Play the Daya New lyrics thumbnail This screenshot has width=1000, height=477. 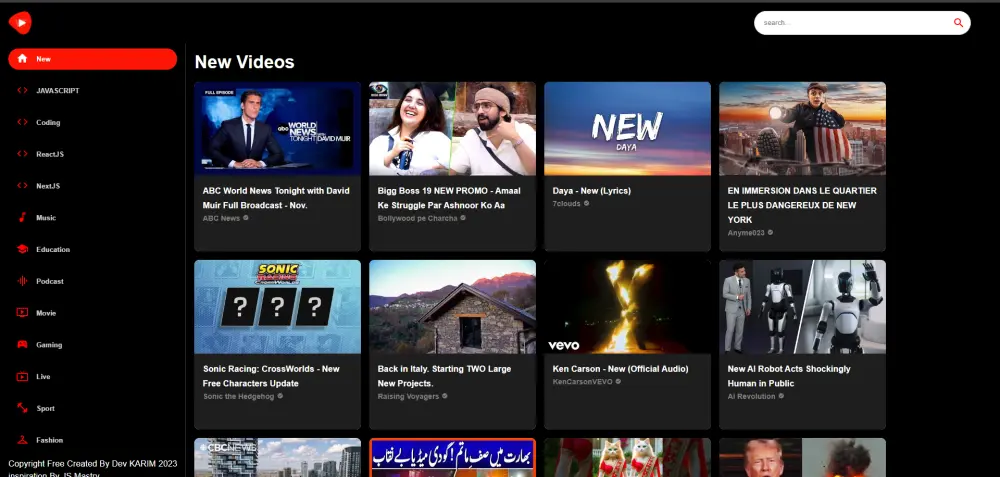pyautogui.click(x=627, y=128)
